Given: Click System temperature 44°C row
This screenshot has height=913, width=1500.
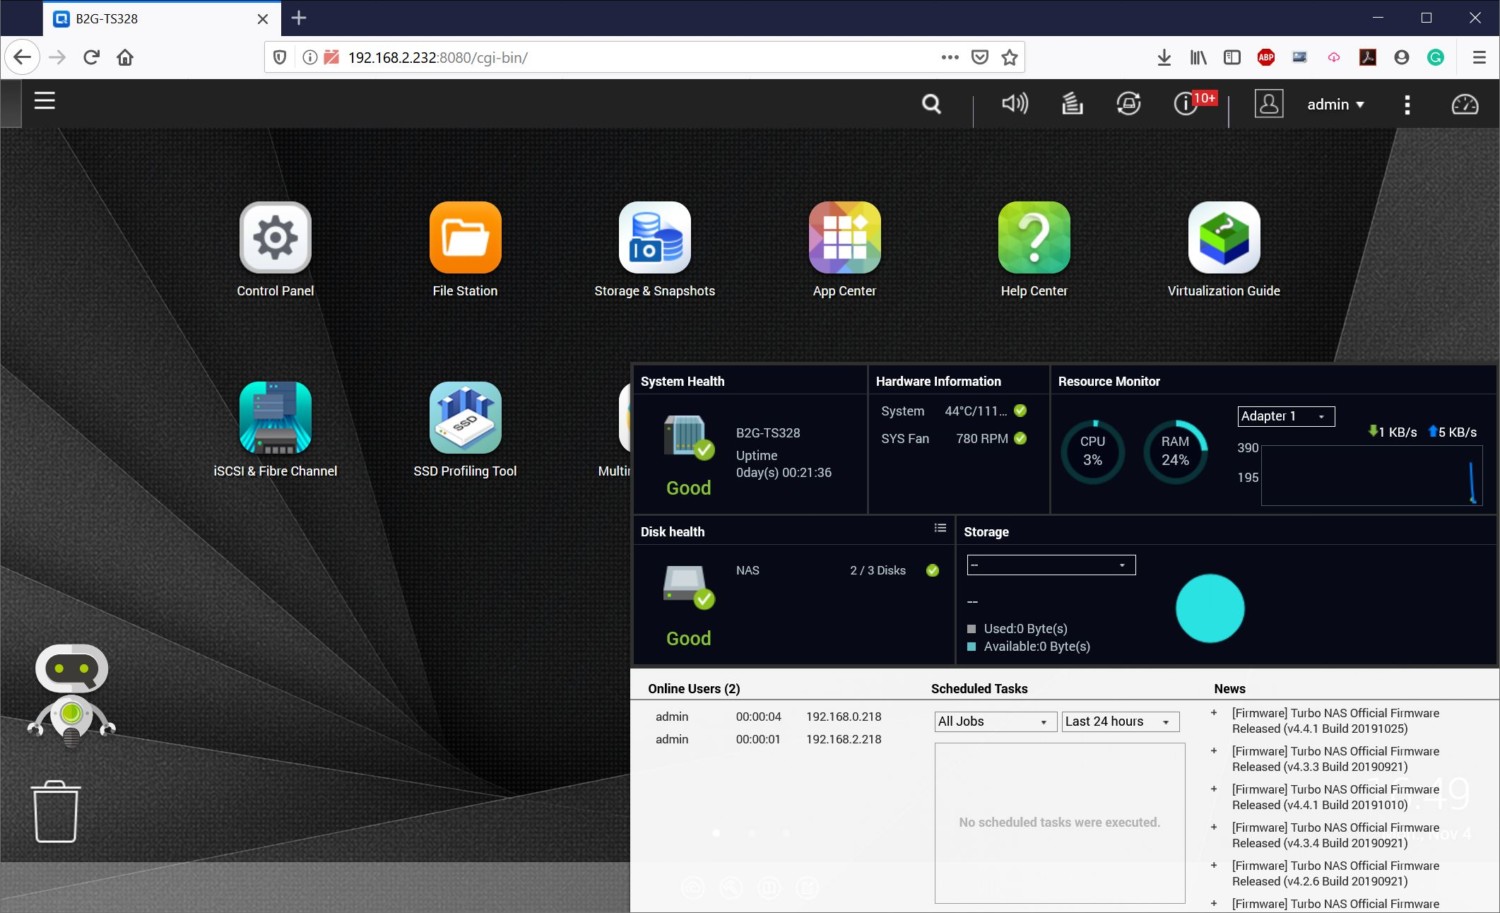Looking at the screenshot, I should pos(954,411).
